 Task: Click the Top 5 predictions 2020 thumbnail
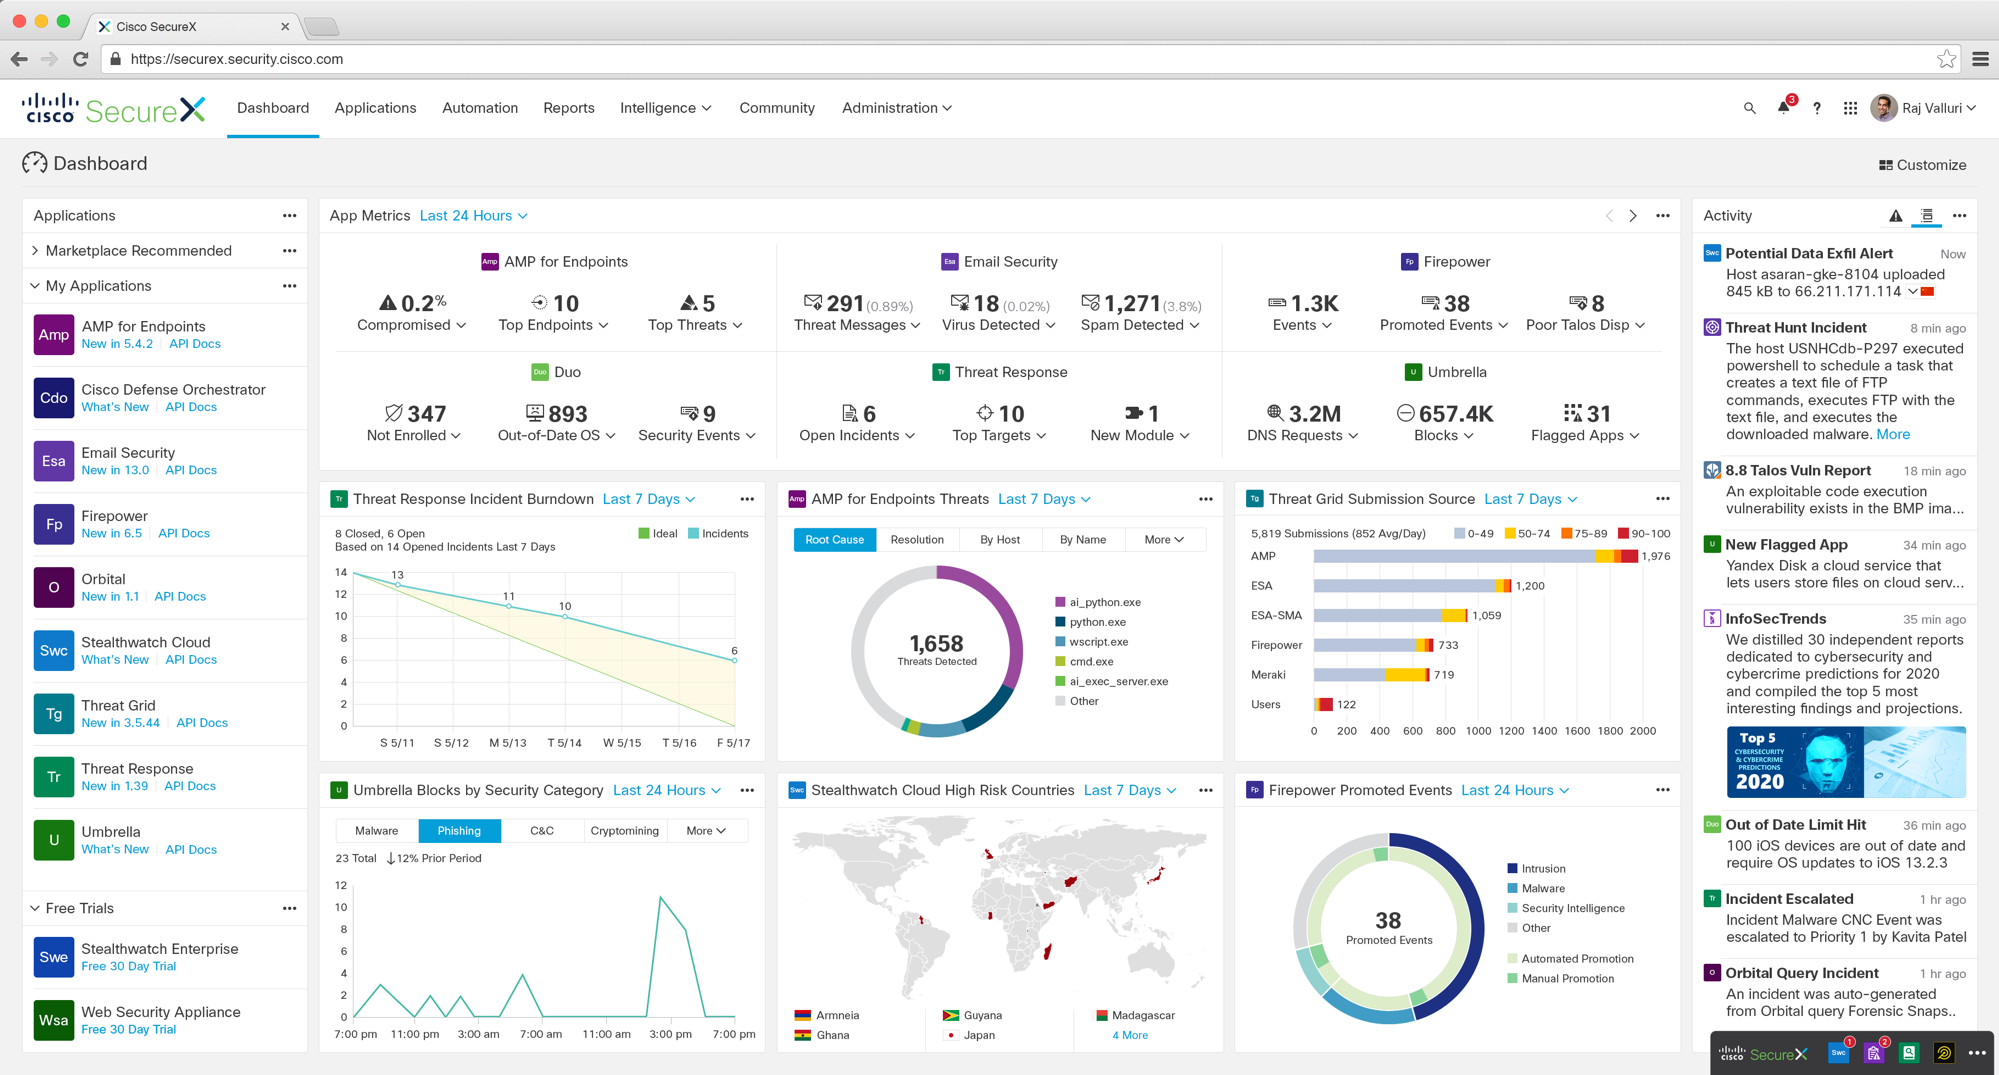click(1845, 762)
